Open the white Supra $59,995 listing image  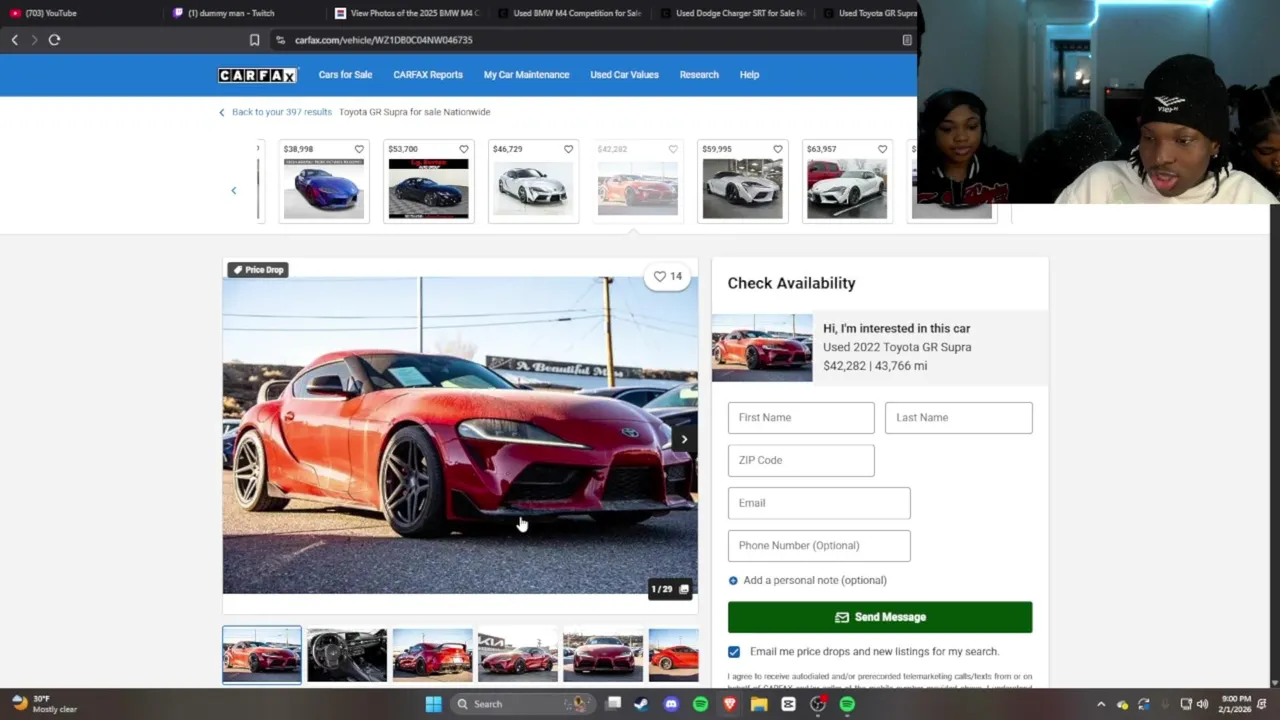[743, 188]
